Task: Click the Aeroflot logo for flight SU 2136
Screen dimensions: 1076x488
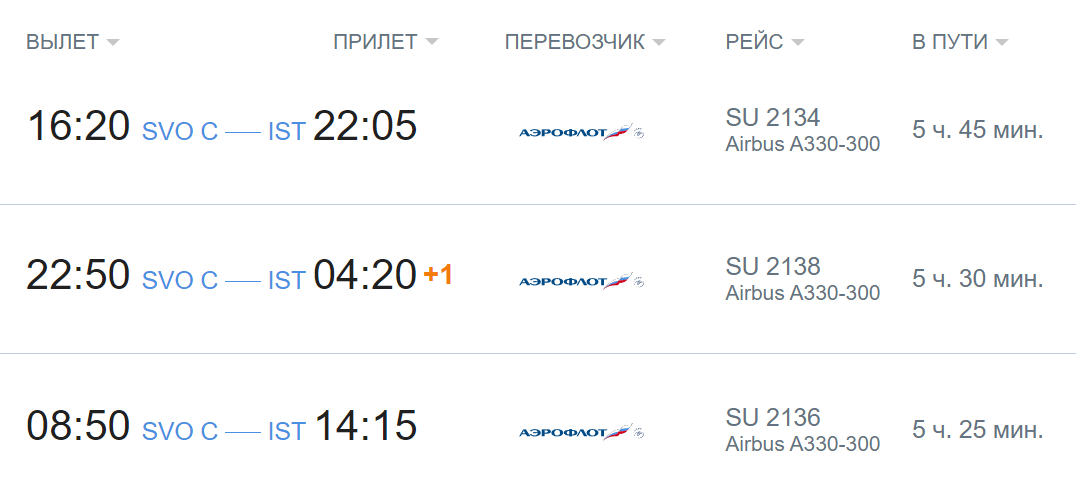Action: 581,432
